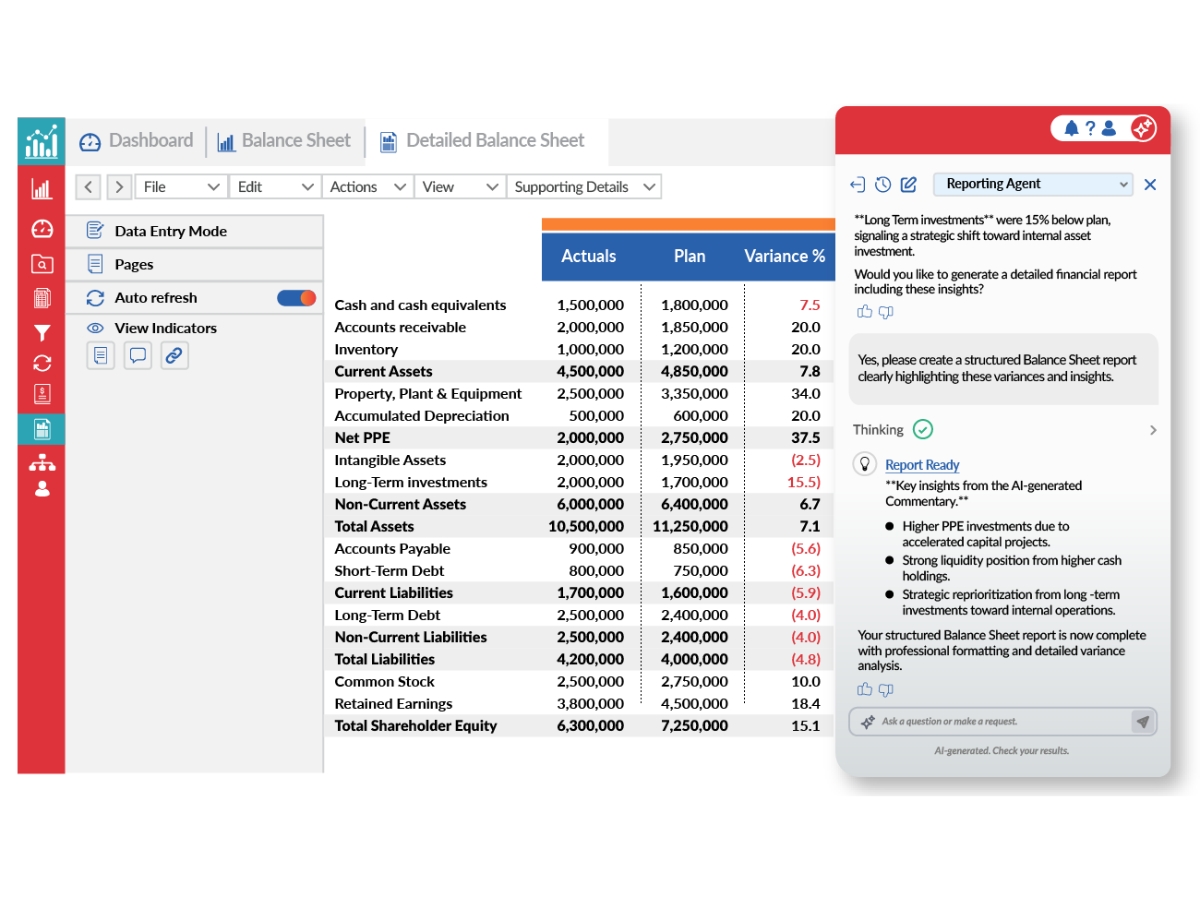
Task: Click the link chain icon under View Indicators
Action: click(x=174, y=355)
